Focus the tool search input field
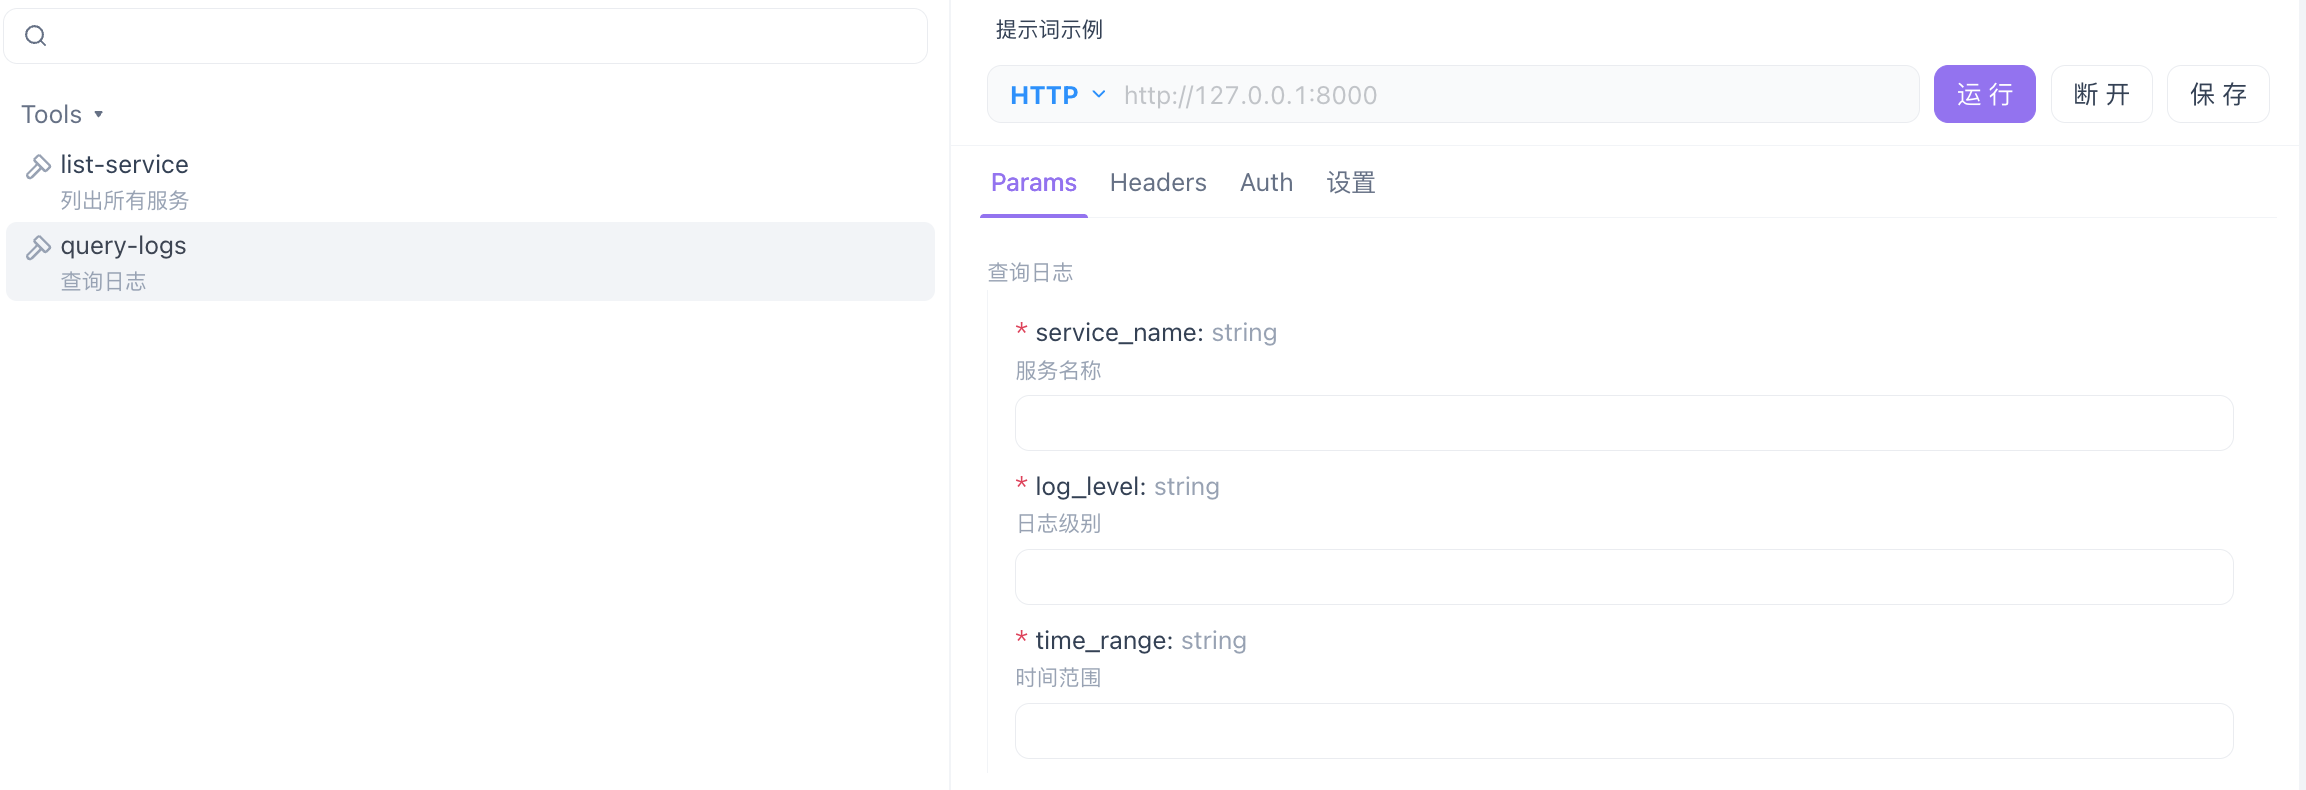This screenshot has height=790, width=2306. click(465, 36)
